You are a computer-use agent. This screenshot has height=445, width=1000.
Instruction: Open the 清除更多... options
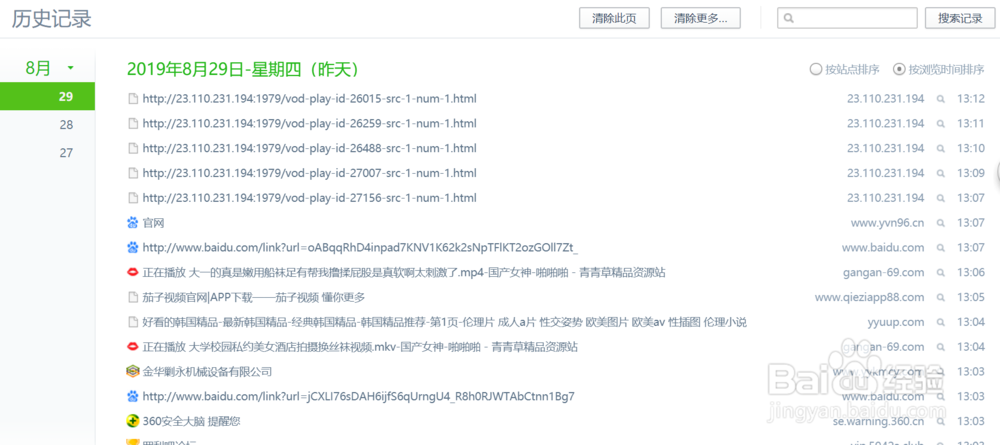pos(700,18)
